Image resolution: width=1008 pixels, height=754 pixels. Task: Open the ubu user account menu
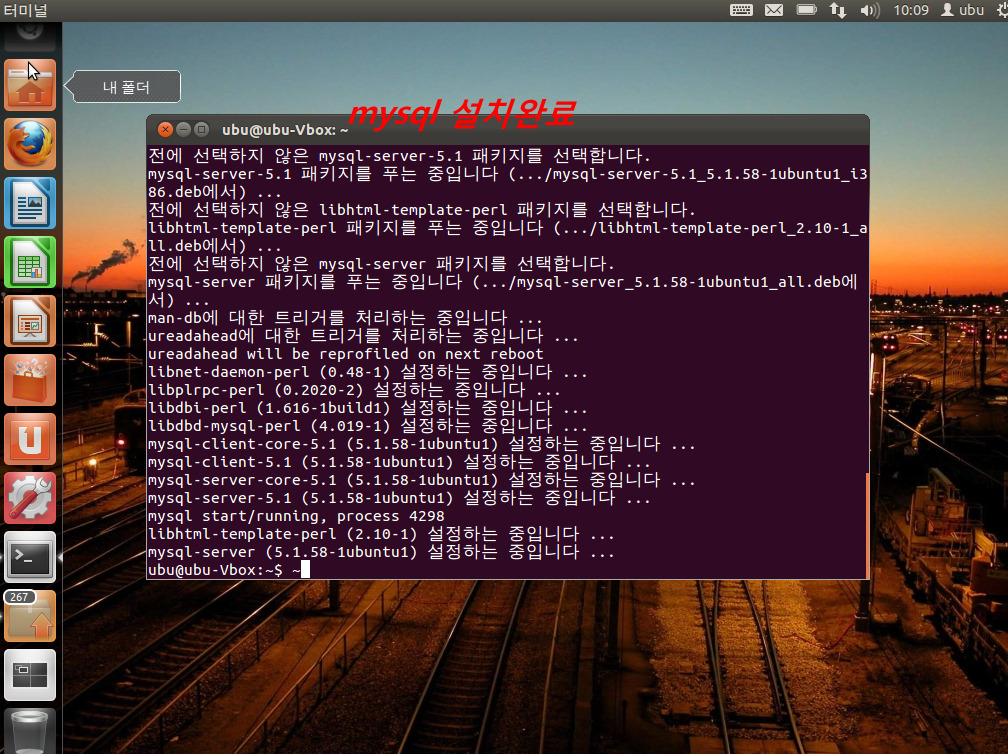pos(962,10)
